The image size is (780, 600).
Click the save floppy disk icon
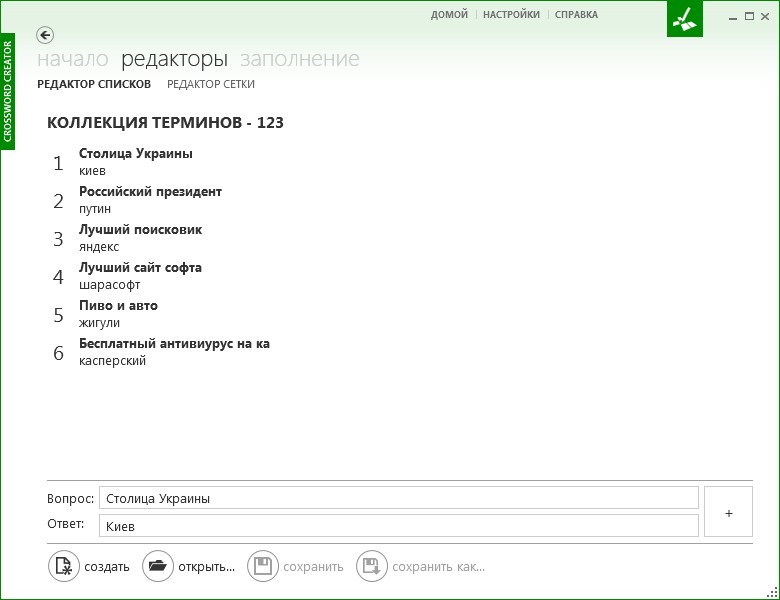pyautogui.click(x=263, y=566)
